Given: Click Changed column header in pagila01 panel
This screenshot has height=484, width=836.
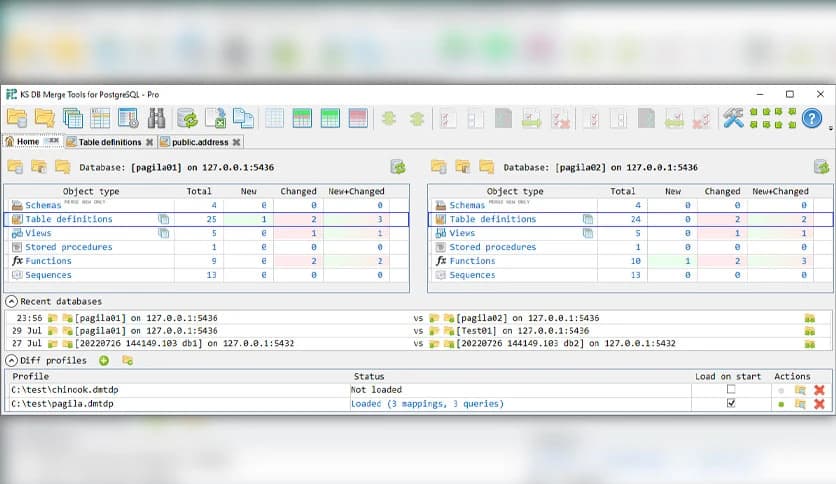Looking at the screenshot, I should point(299,191).
